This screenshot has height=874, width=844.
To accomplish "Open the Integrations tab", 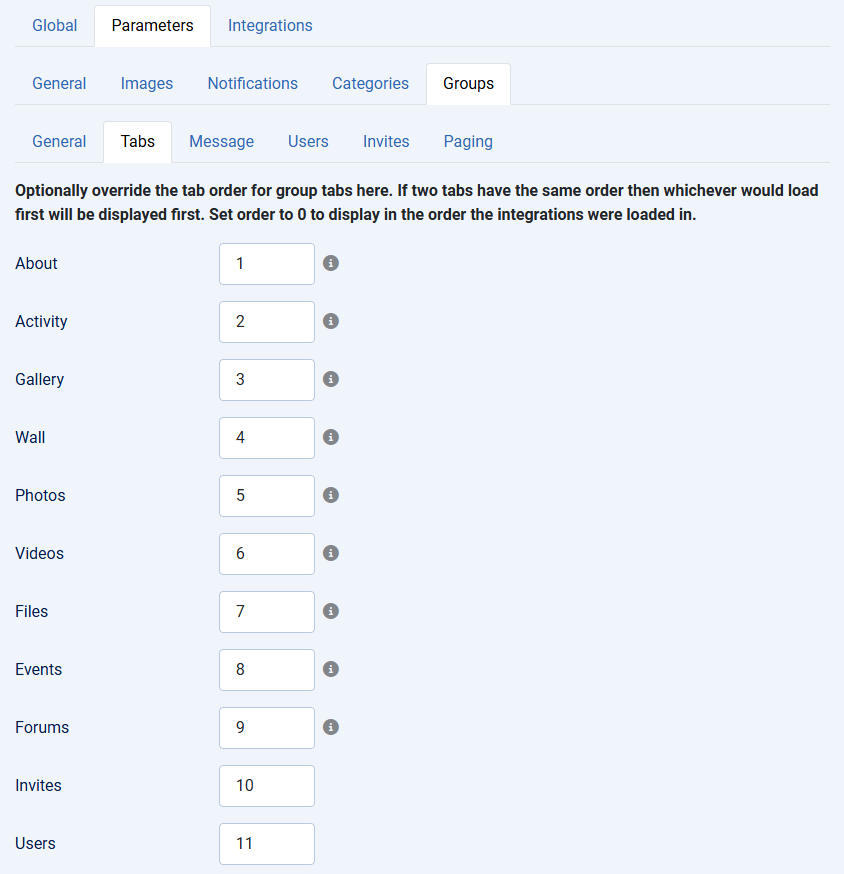I will pyautogui.click(x=270, y=26).
